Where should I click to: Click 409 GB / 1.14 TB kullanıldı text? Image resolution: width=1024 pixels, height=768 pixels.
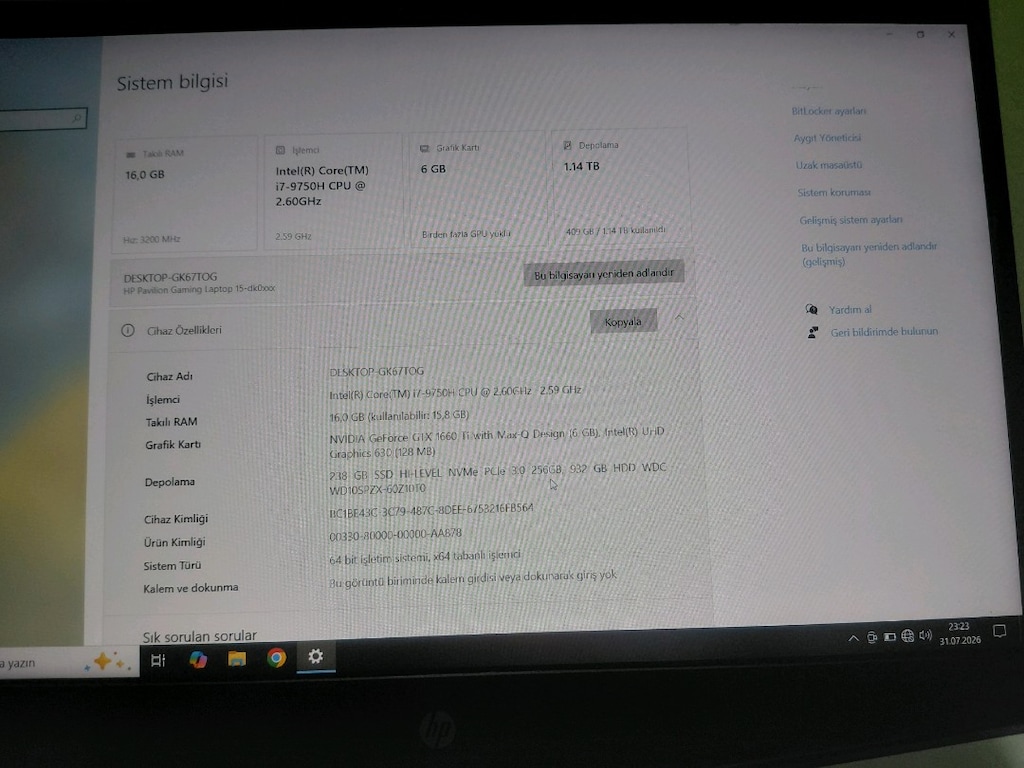tap(615, 231)
